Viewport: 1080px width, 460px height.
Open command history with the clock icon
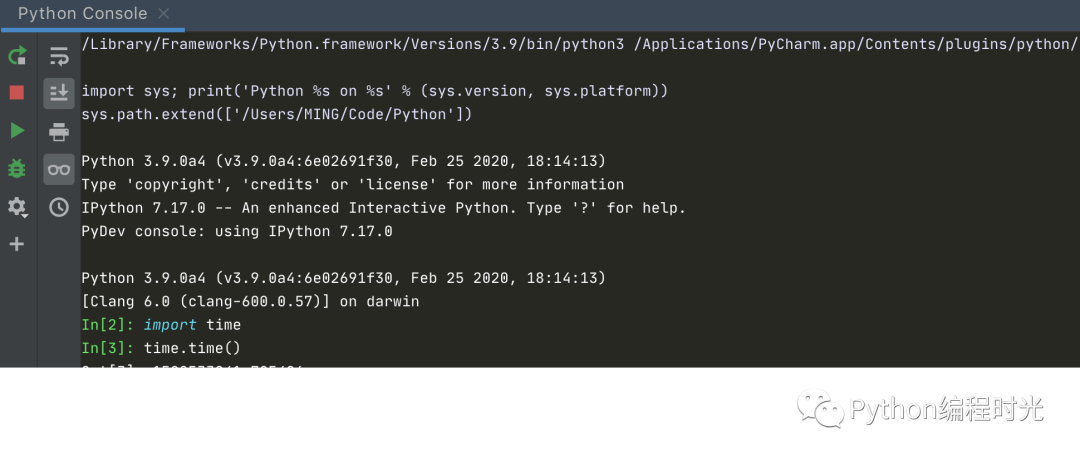pyautogui.click(x=59, y=207)
